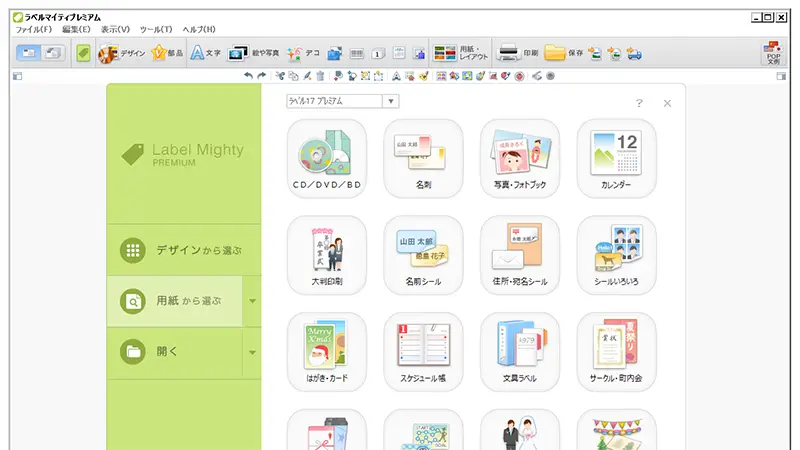This screenshot has width=800, height=450.
Task: Close the category selection dialog
Action: (x=667, y=103)
